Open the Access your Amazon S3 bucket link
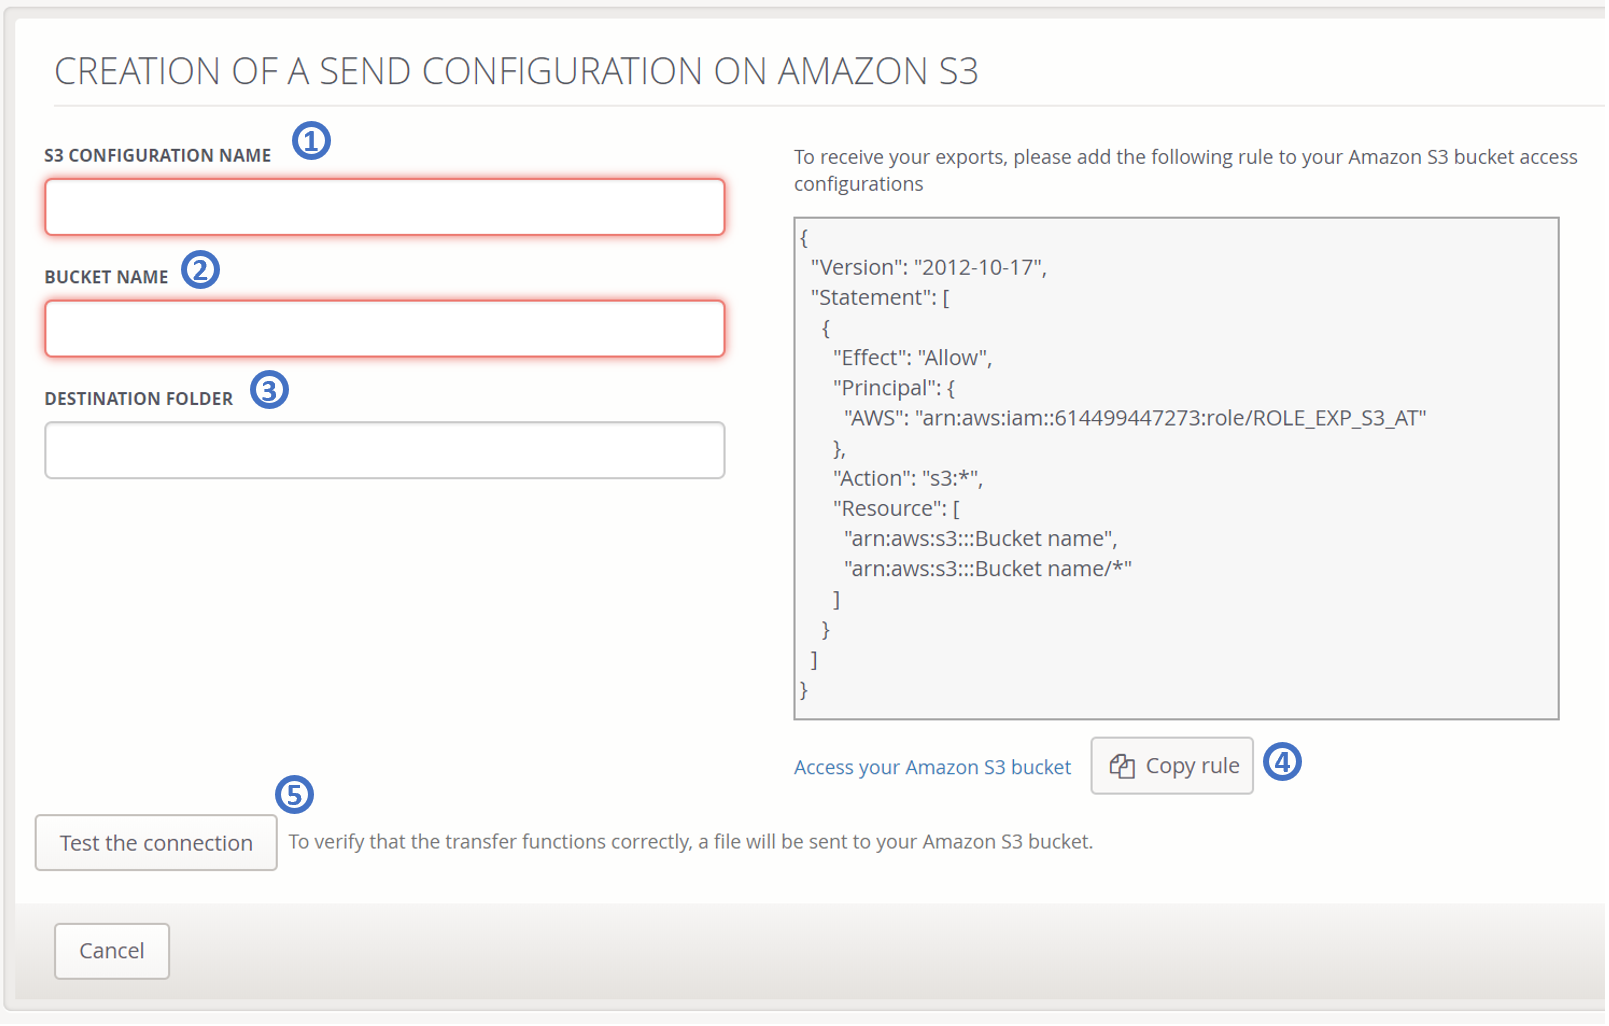 (932, 768)
